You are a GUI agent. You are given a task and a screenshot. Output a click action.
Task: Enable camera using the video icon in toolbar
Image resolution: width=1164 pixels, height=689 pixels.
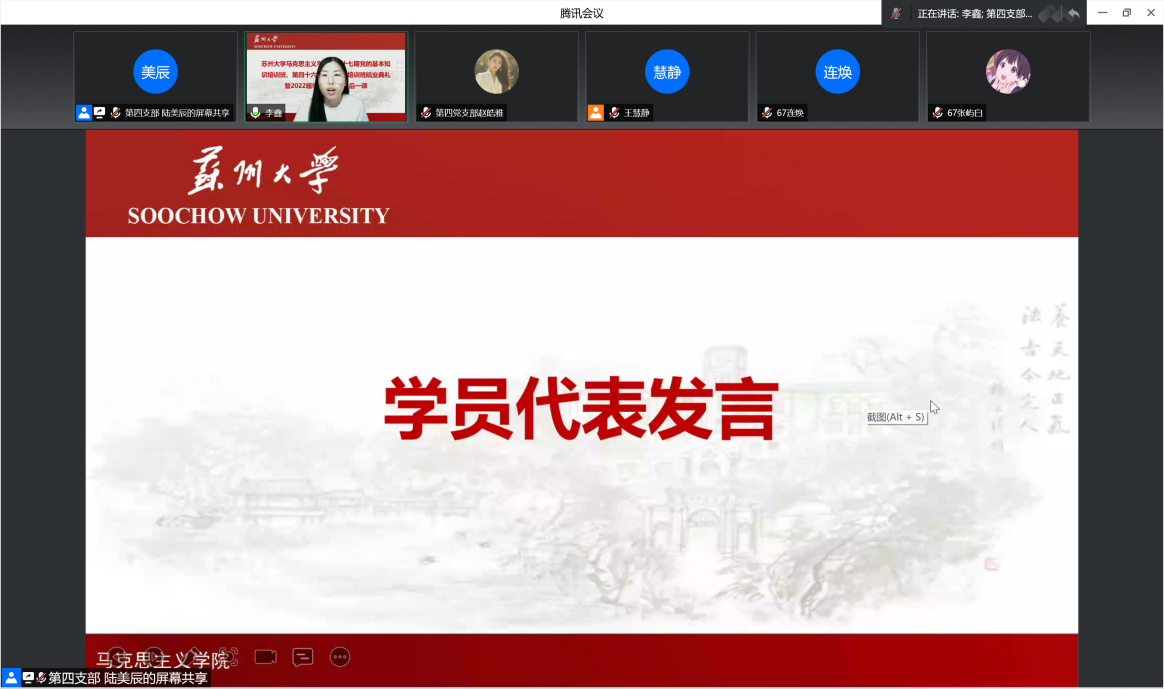[265, 657]
